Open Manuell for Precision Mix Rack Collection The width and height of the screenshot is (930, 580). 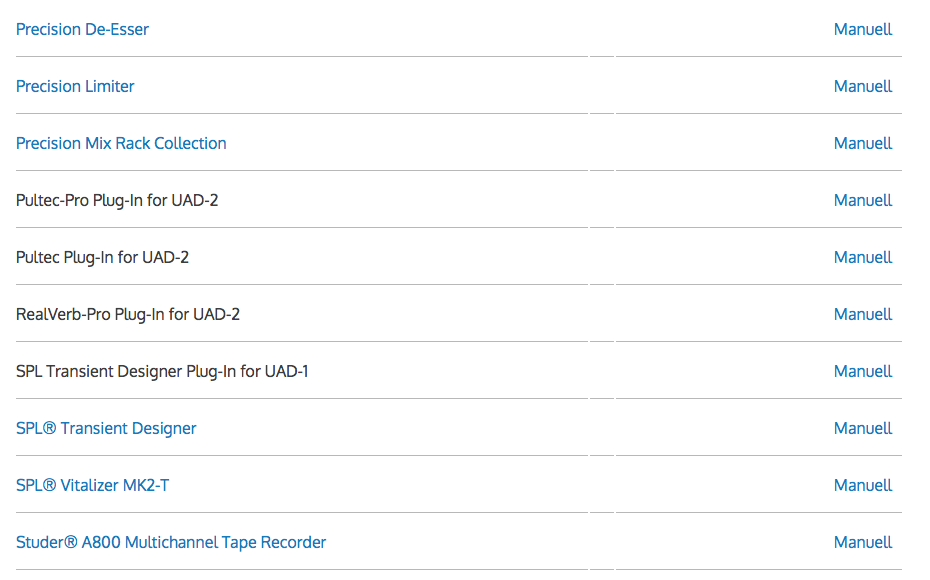[x=862, y=144]
